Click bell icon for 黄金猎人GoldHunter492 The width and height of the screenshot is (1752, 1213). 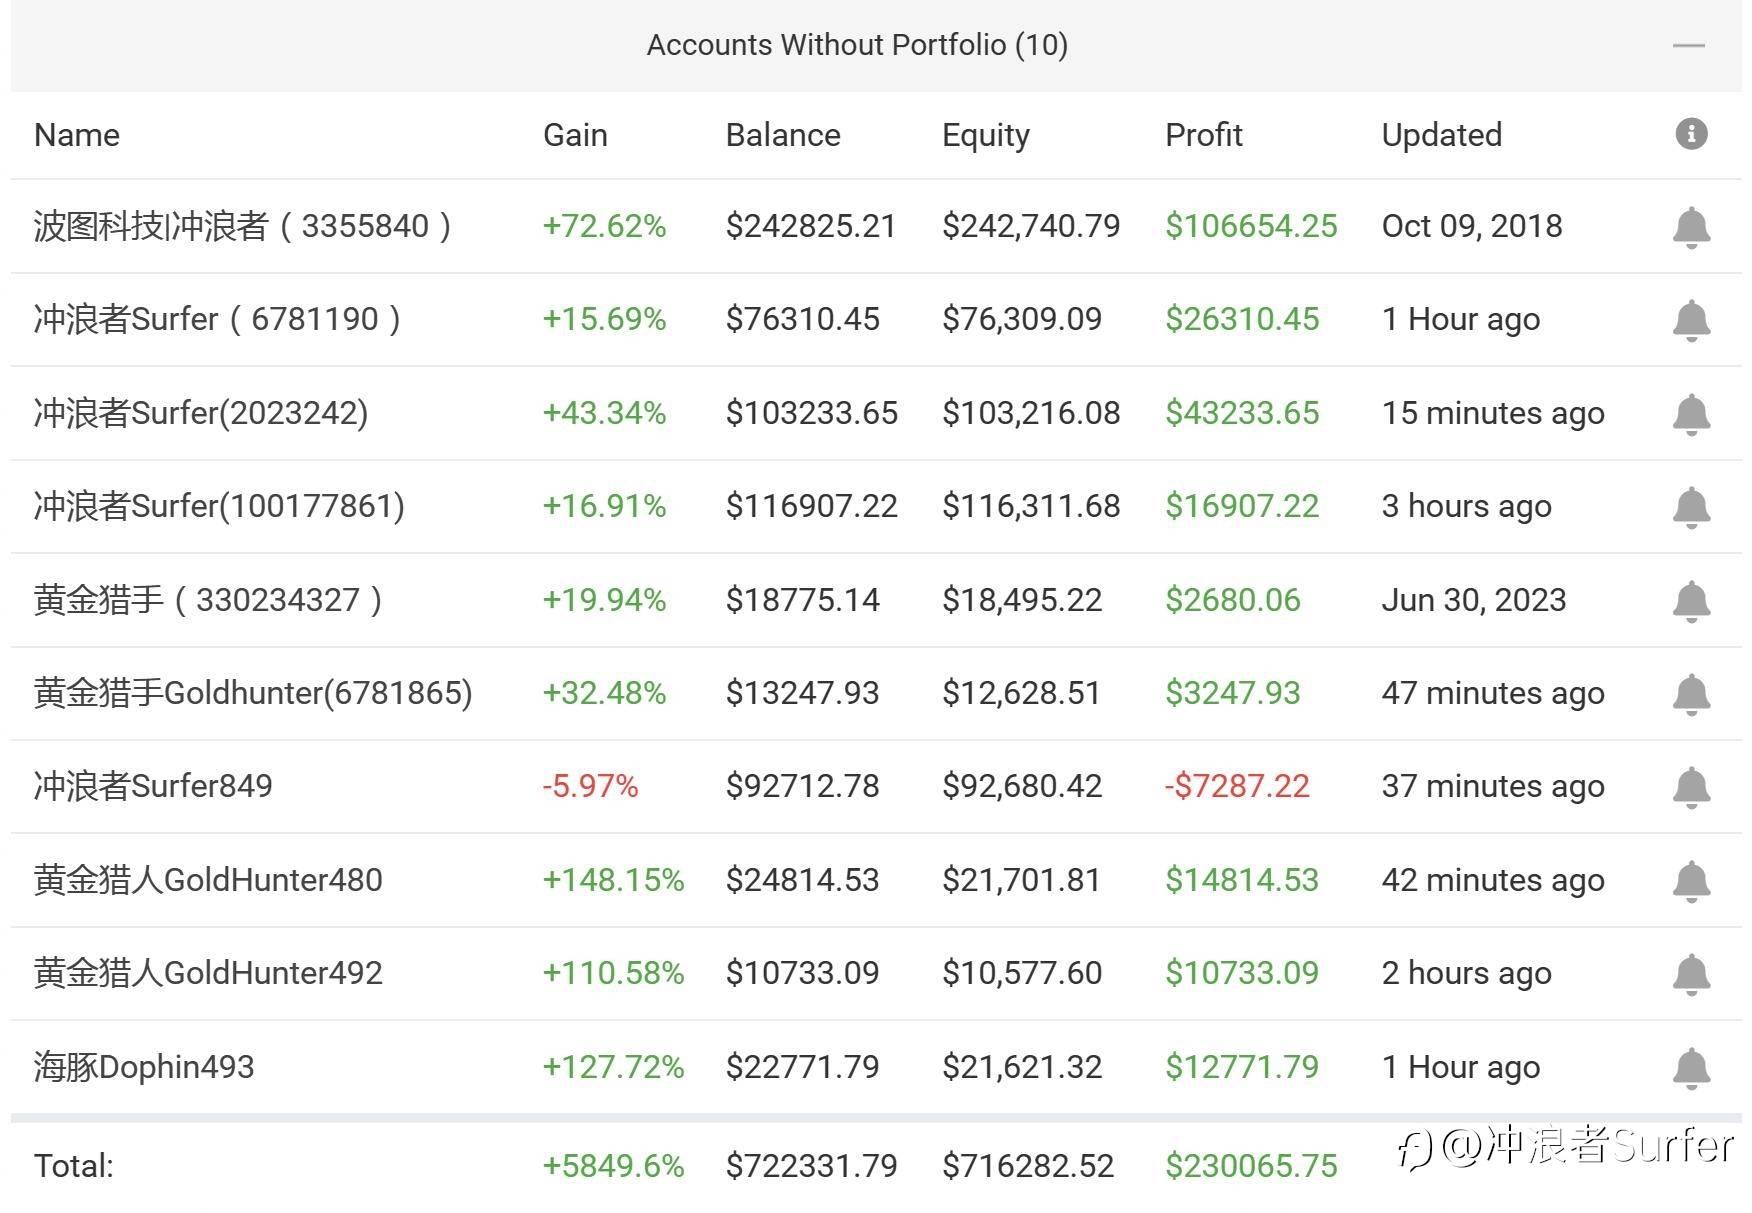[1691, 974]
